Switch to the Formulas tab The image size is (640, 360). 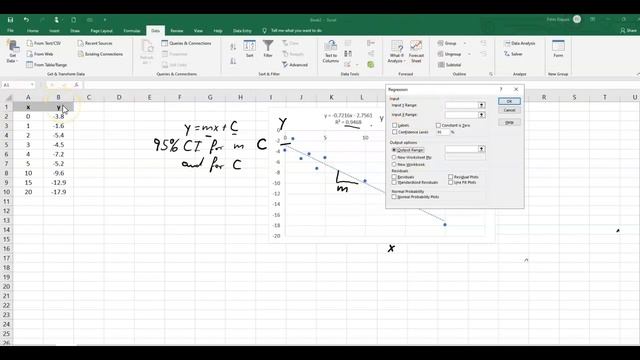point(131,31)
